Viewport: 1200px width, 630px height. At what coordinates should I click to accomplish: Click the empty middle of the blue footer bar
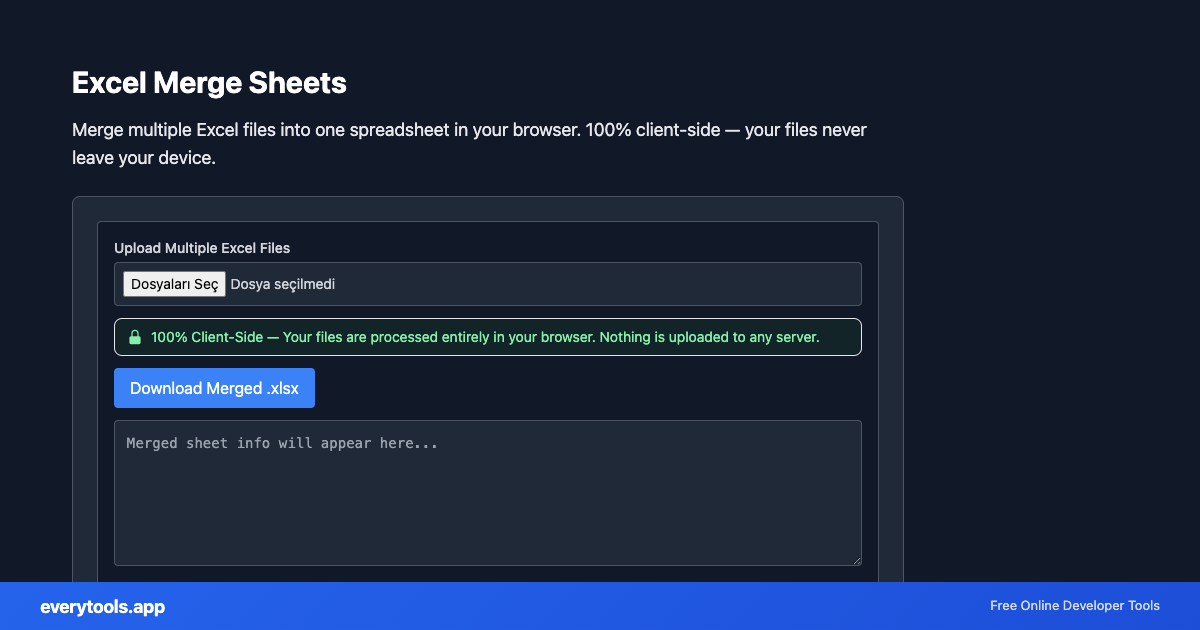pos(580,606)
